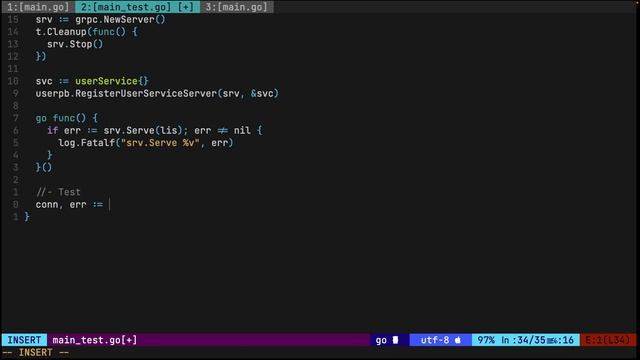Image resolution: width=640 pixels, height=360 pixels.
Task: Click on t.Cleanup(func() line
Action: 87,32
